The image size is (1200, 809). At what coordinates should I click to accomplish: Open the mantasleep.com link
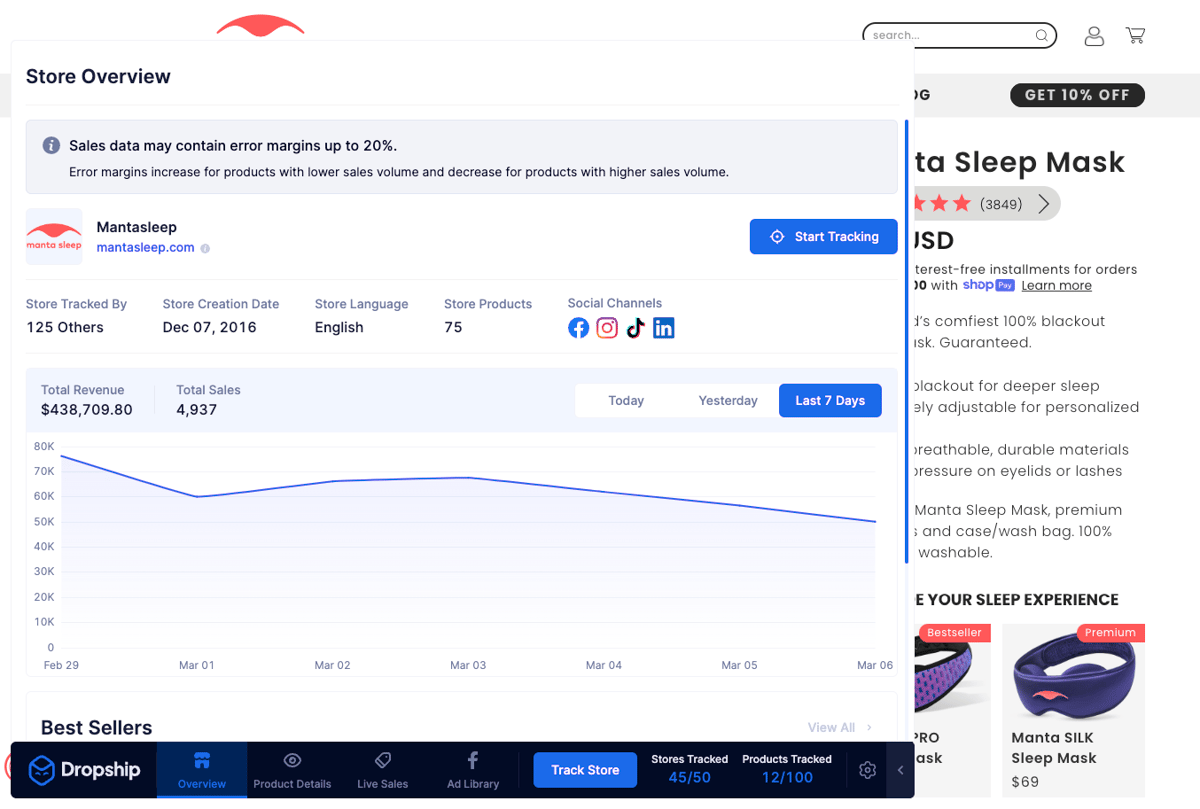(x=145, y=248)
